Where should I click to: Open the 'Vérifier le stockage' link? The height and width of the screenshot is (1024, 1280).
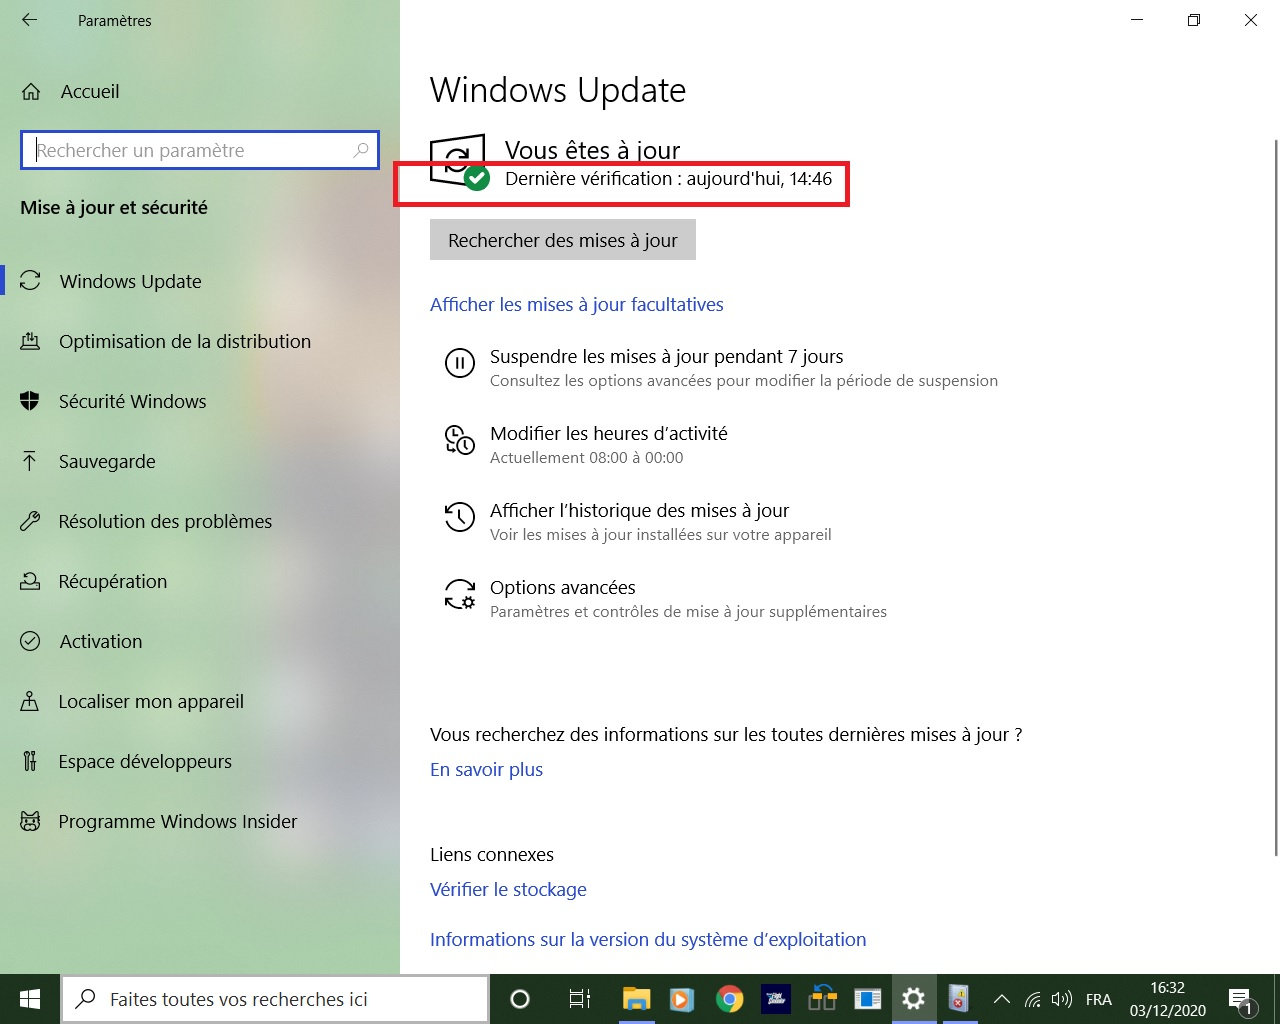(508, 890)
